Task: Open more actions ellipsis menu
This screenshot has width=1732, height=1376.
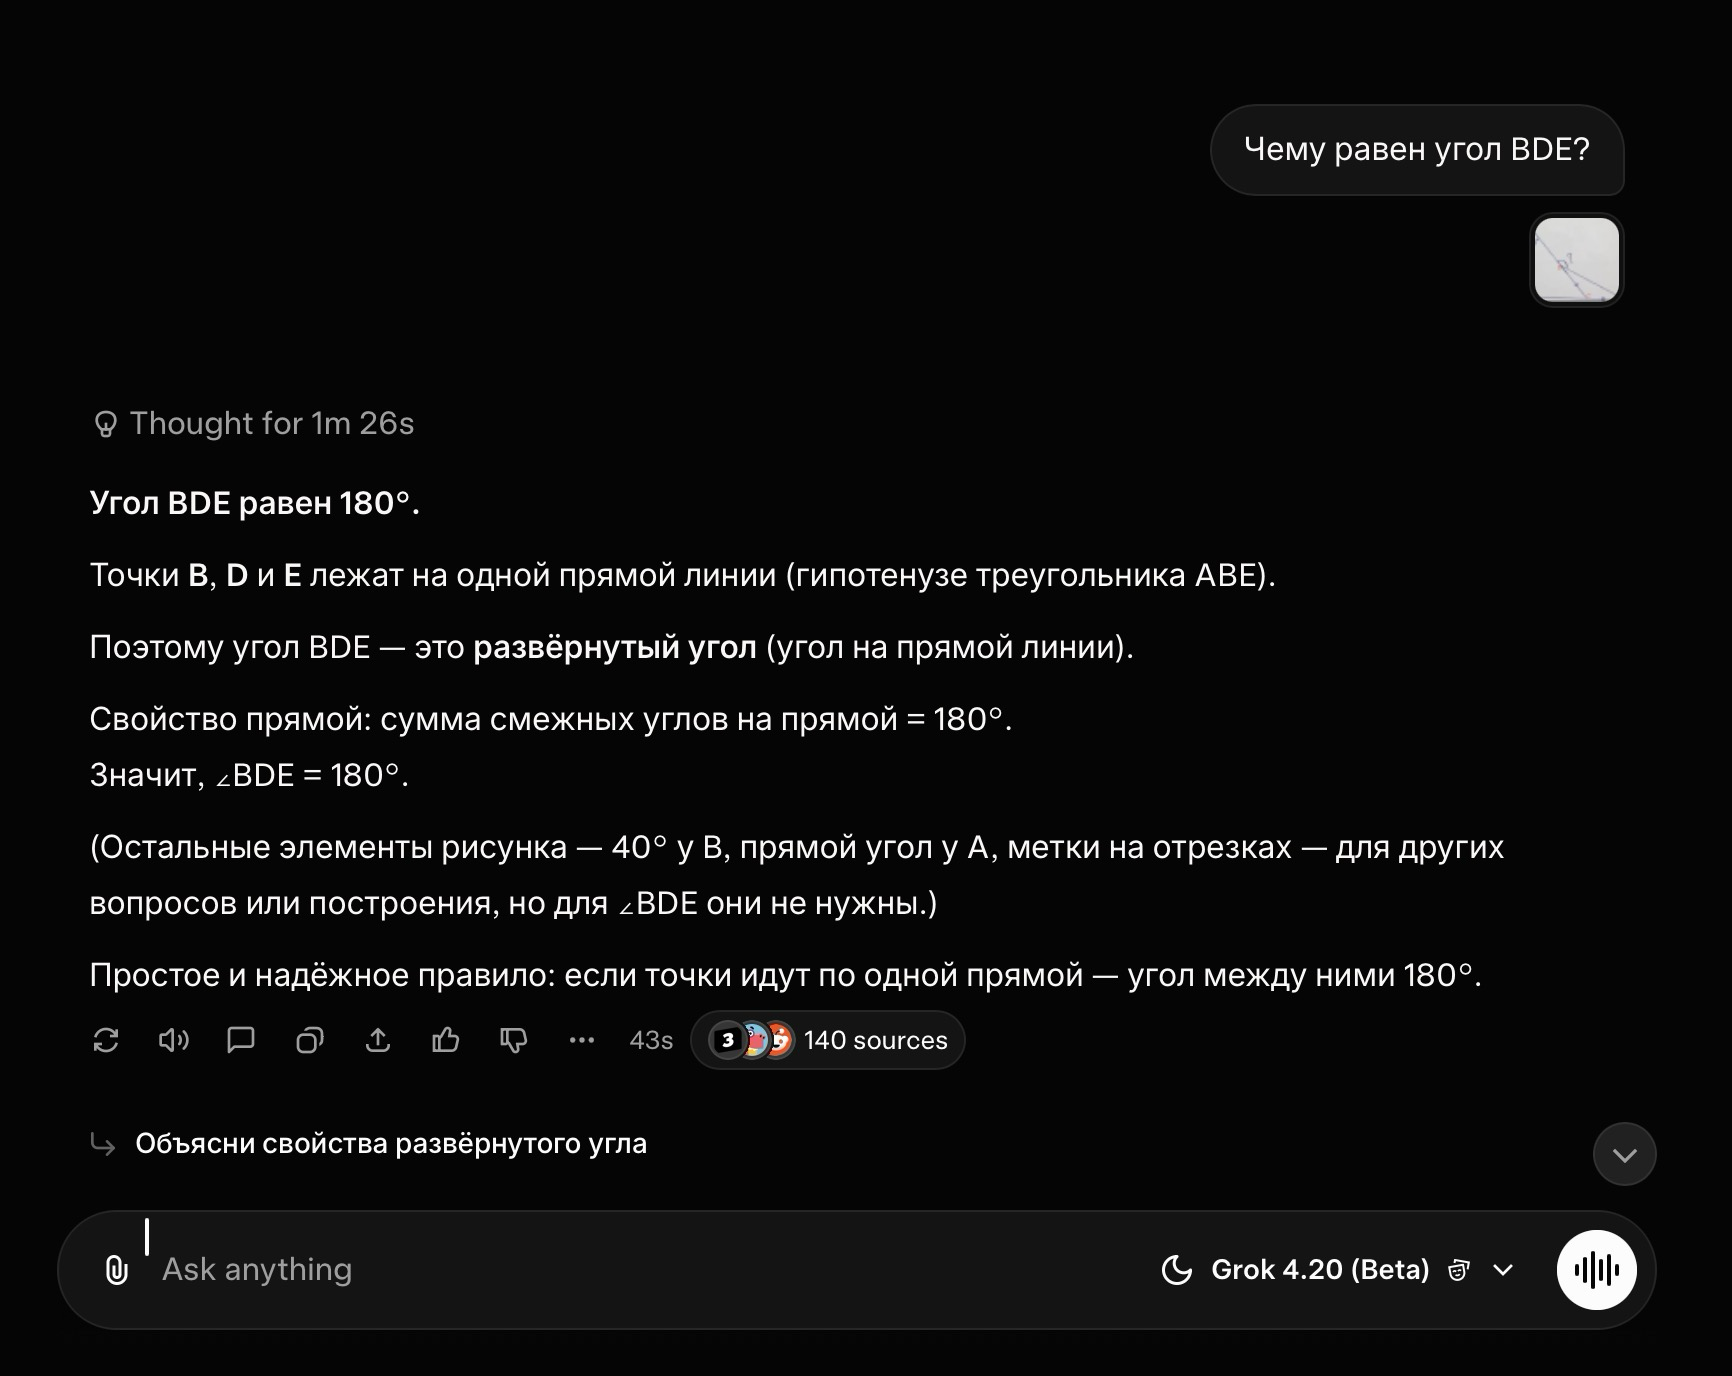Action: pos(582,1041)
